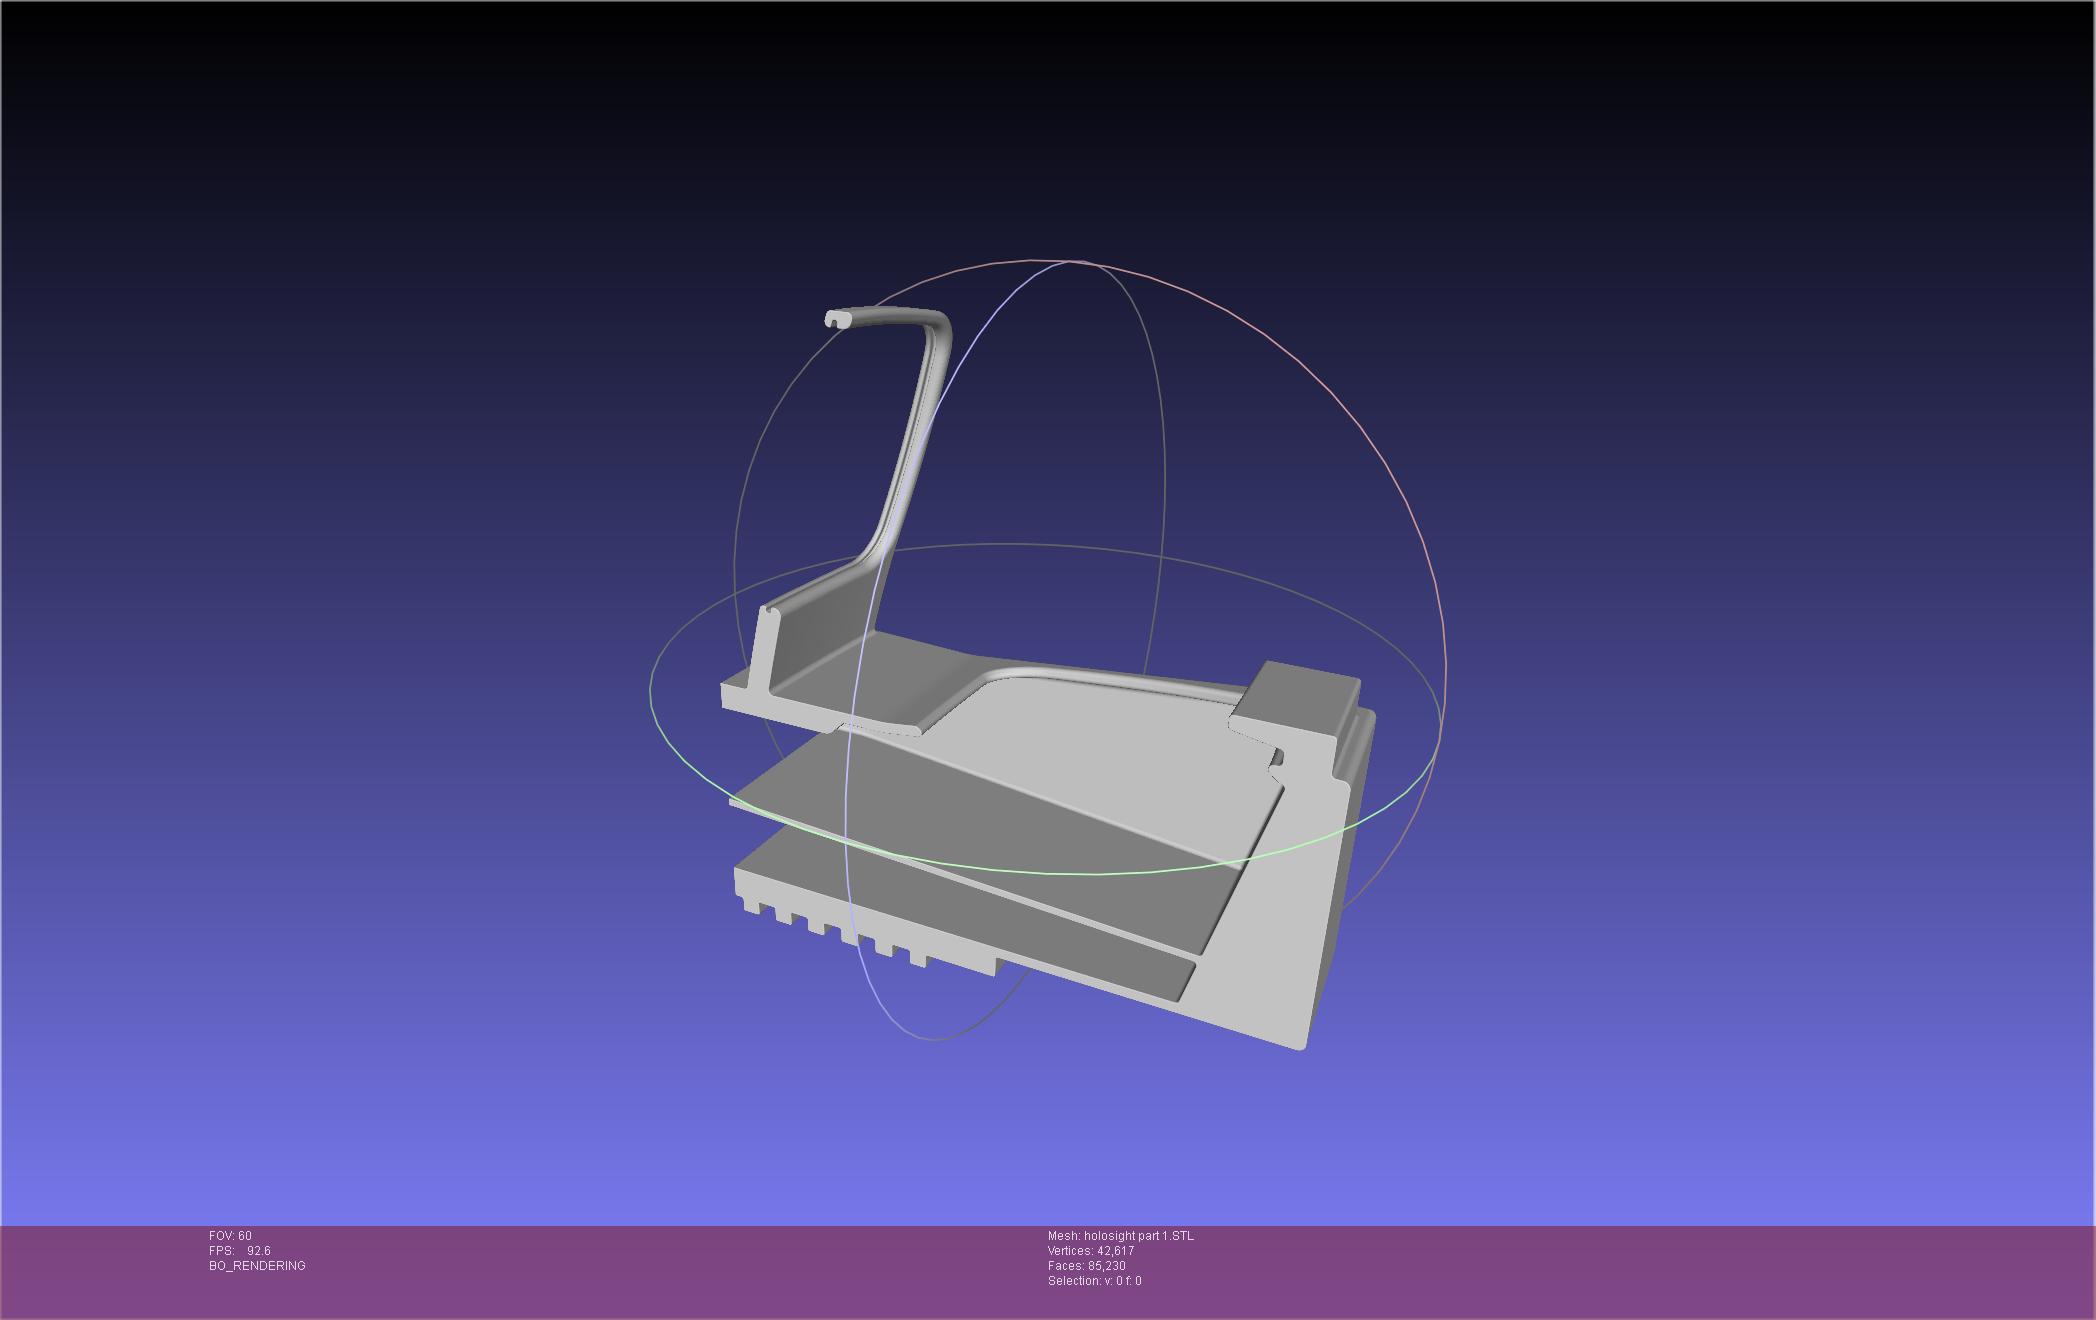Click the tall curved arm of the model
Screen dimensions: 2096x1320
pyautogui.click(x=912, y=440)
